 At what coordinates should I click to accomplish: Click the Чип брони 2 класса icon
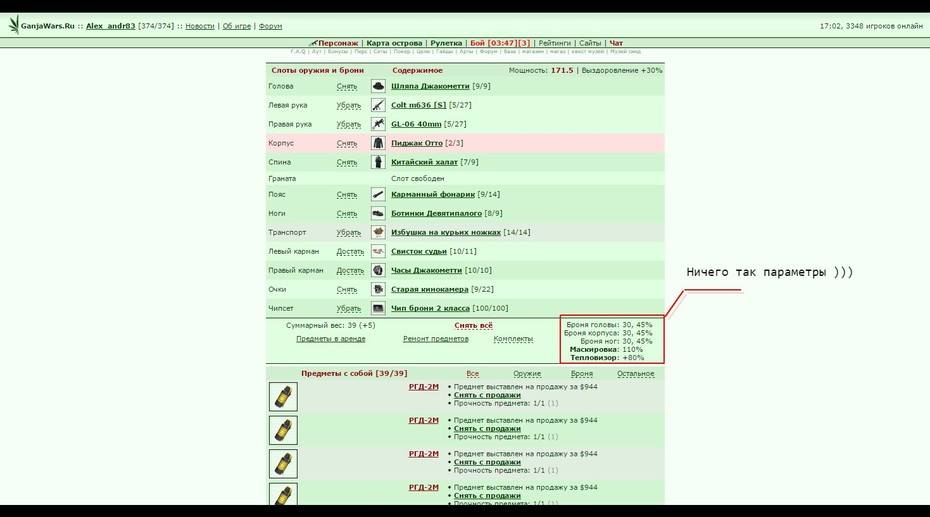(x=378, y=308)
